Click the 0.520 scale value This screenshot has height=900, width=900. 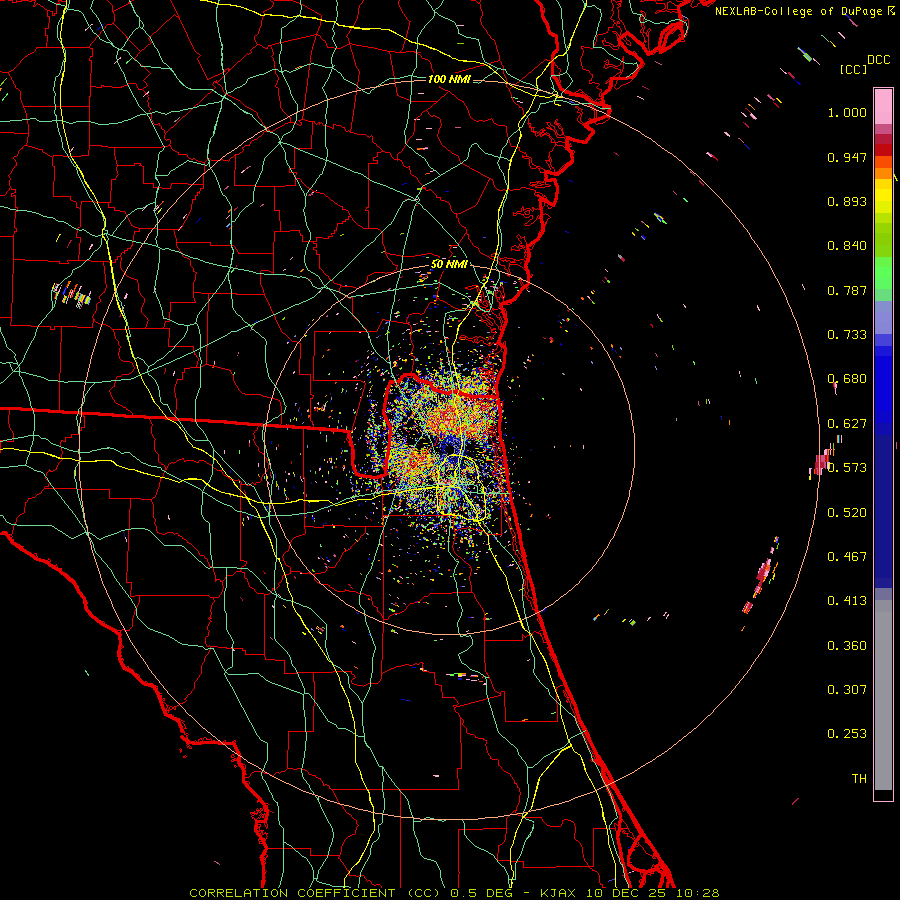pyautogui.click(x=847, y=513)
